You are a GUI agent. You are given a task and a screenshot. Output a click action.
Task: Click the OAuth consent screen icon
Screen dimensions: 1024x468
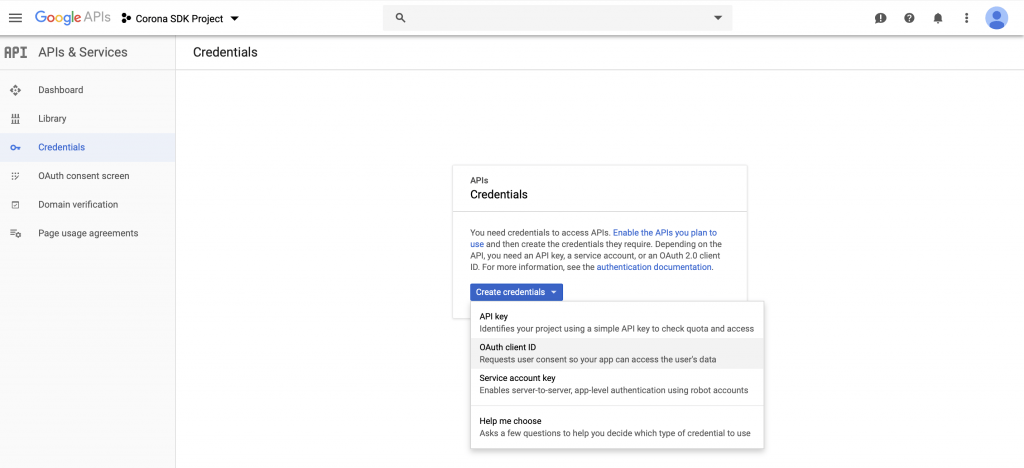click(x=15, y=176)
